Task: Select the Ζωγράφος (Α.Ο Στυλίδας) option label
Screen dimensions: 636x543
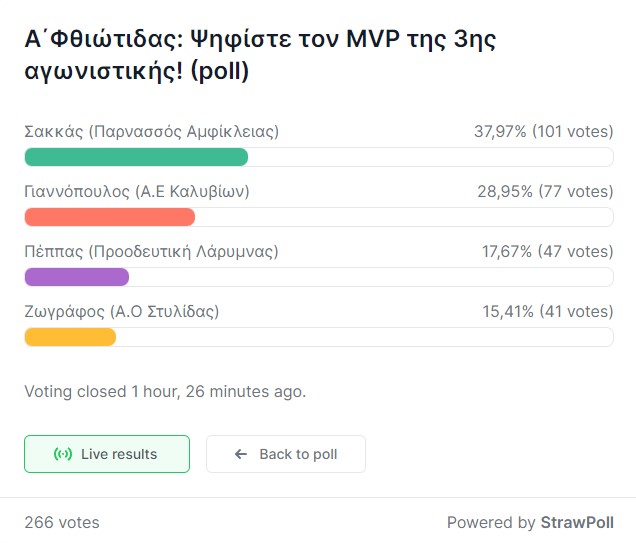Action: 122,311
